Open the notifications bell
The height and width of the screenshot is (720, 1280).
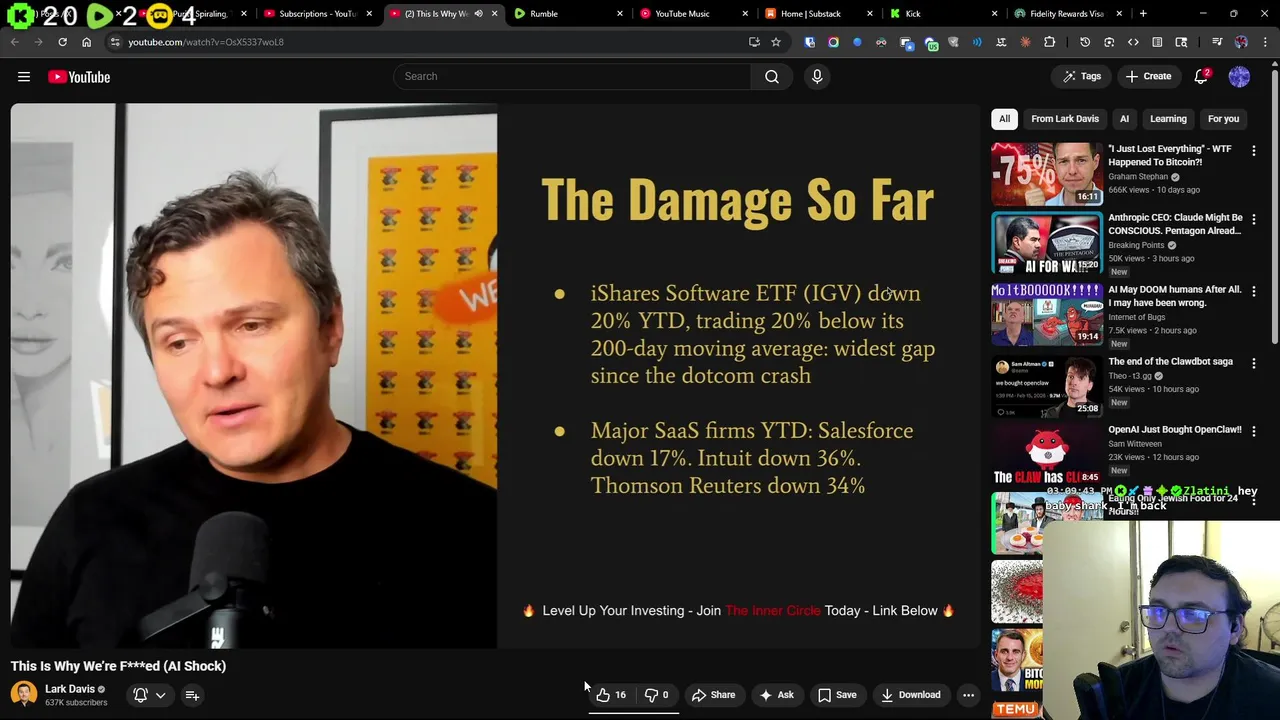coord(1202,77)
